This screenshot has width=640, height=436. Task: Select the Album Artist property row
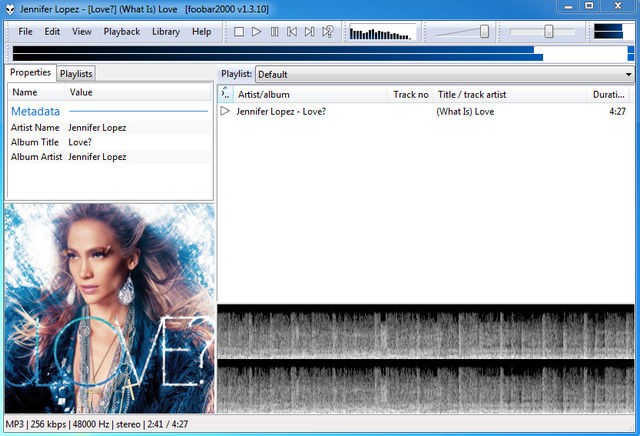point(109,157)
